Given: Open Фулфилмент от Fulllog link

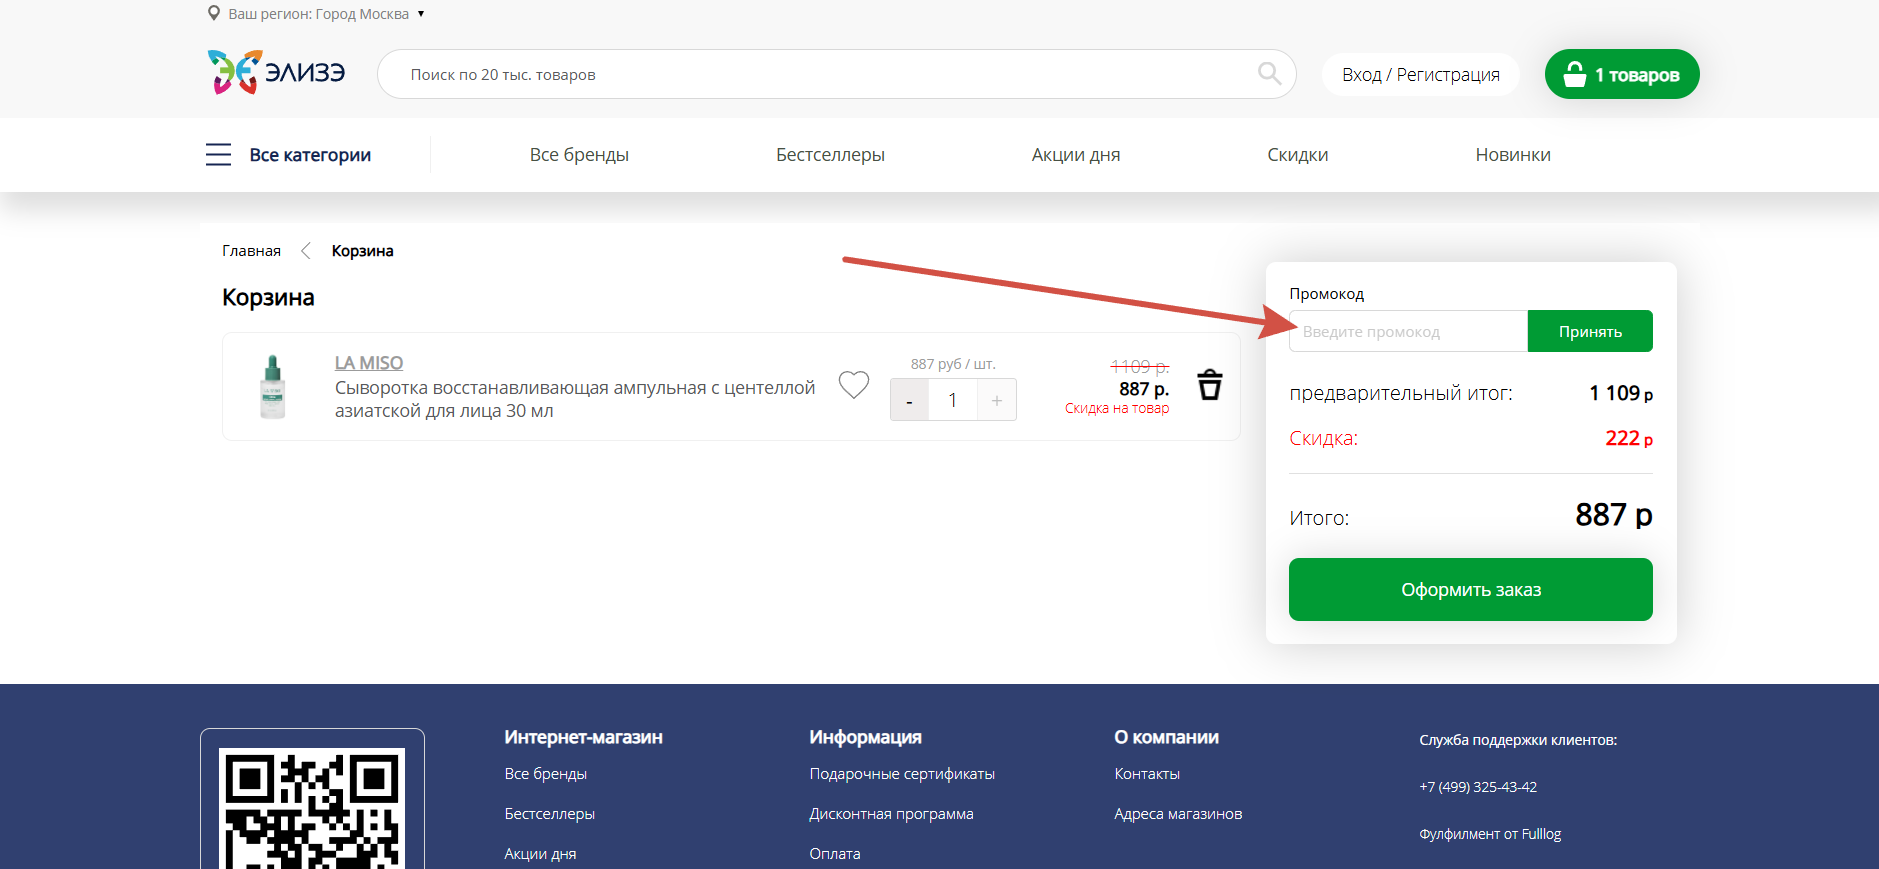Looking at the screenshot, I should (x=1490, y=834).
